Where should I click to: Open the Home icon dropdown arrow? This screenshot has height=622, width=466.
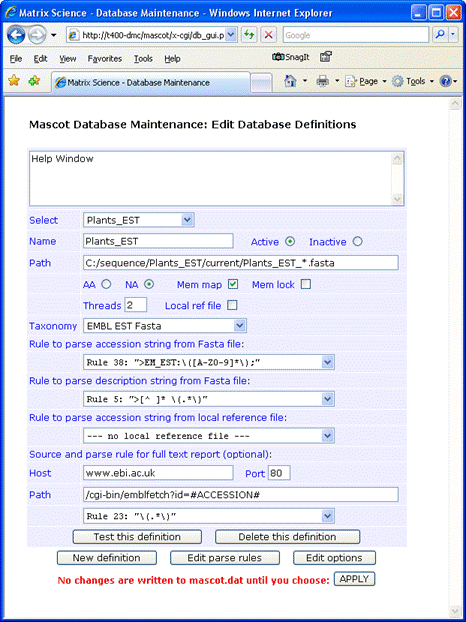(x=305, y=81)
